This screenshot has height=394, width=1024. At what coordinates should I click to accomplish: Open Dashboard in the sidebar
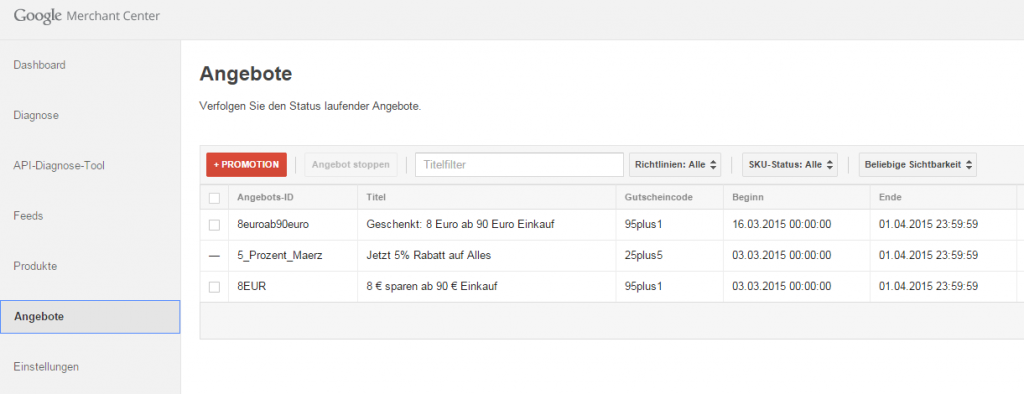(39, 65)
